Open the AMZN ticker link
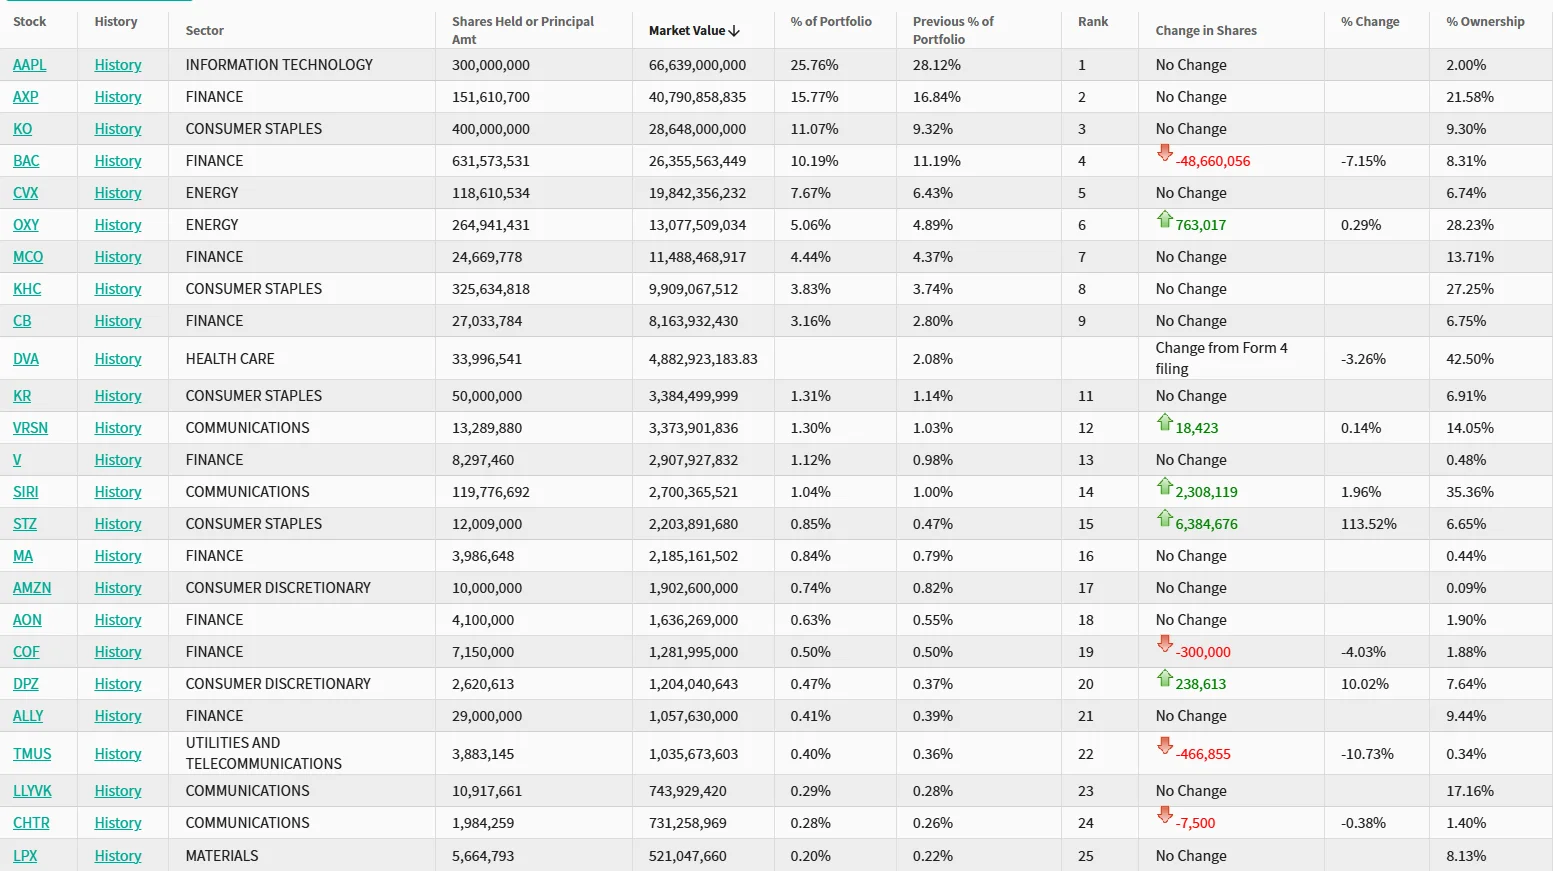 pyautogui.click(x=32, y=588)
